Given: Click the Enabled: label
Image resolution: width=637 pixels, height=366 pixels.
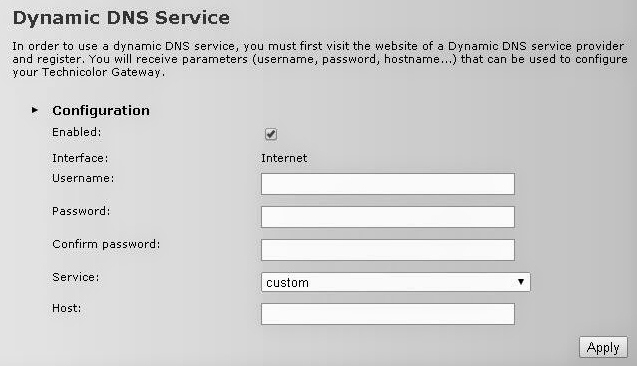Looking at the screenshot, I should (x=76, y=132).
